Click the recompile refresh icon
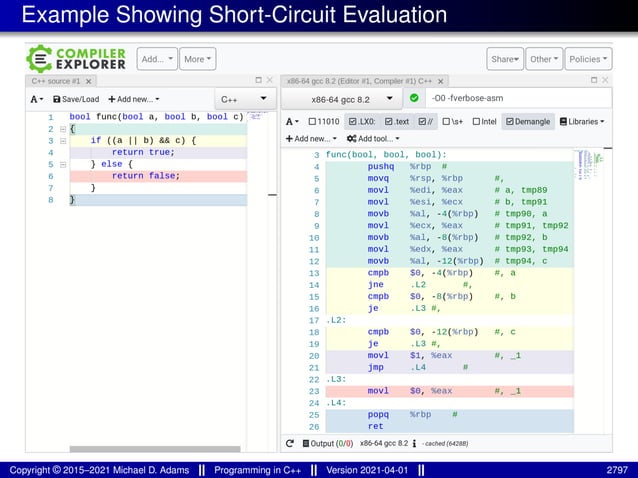The height and width of the screenshot is (478, 638). (x=290, y=443)
